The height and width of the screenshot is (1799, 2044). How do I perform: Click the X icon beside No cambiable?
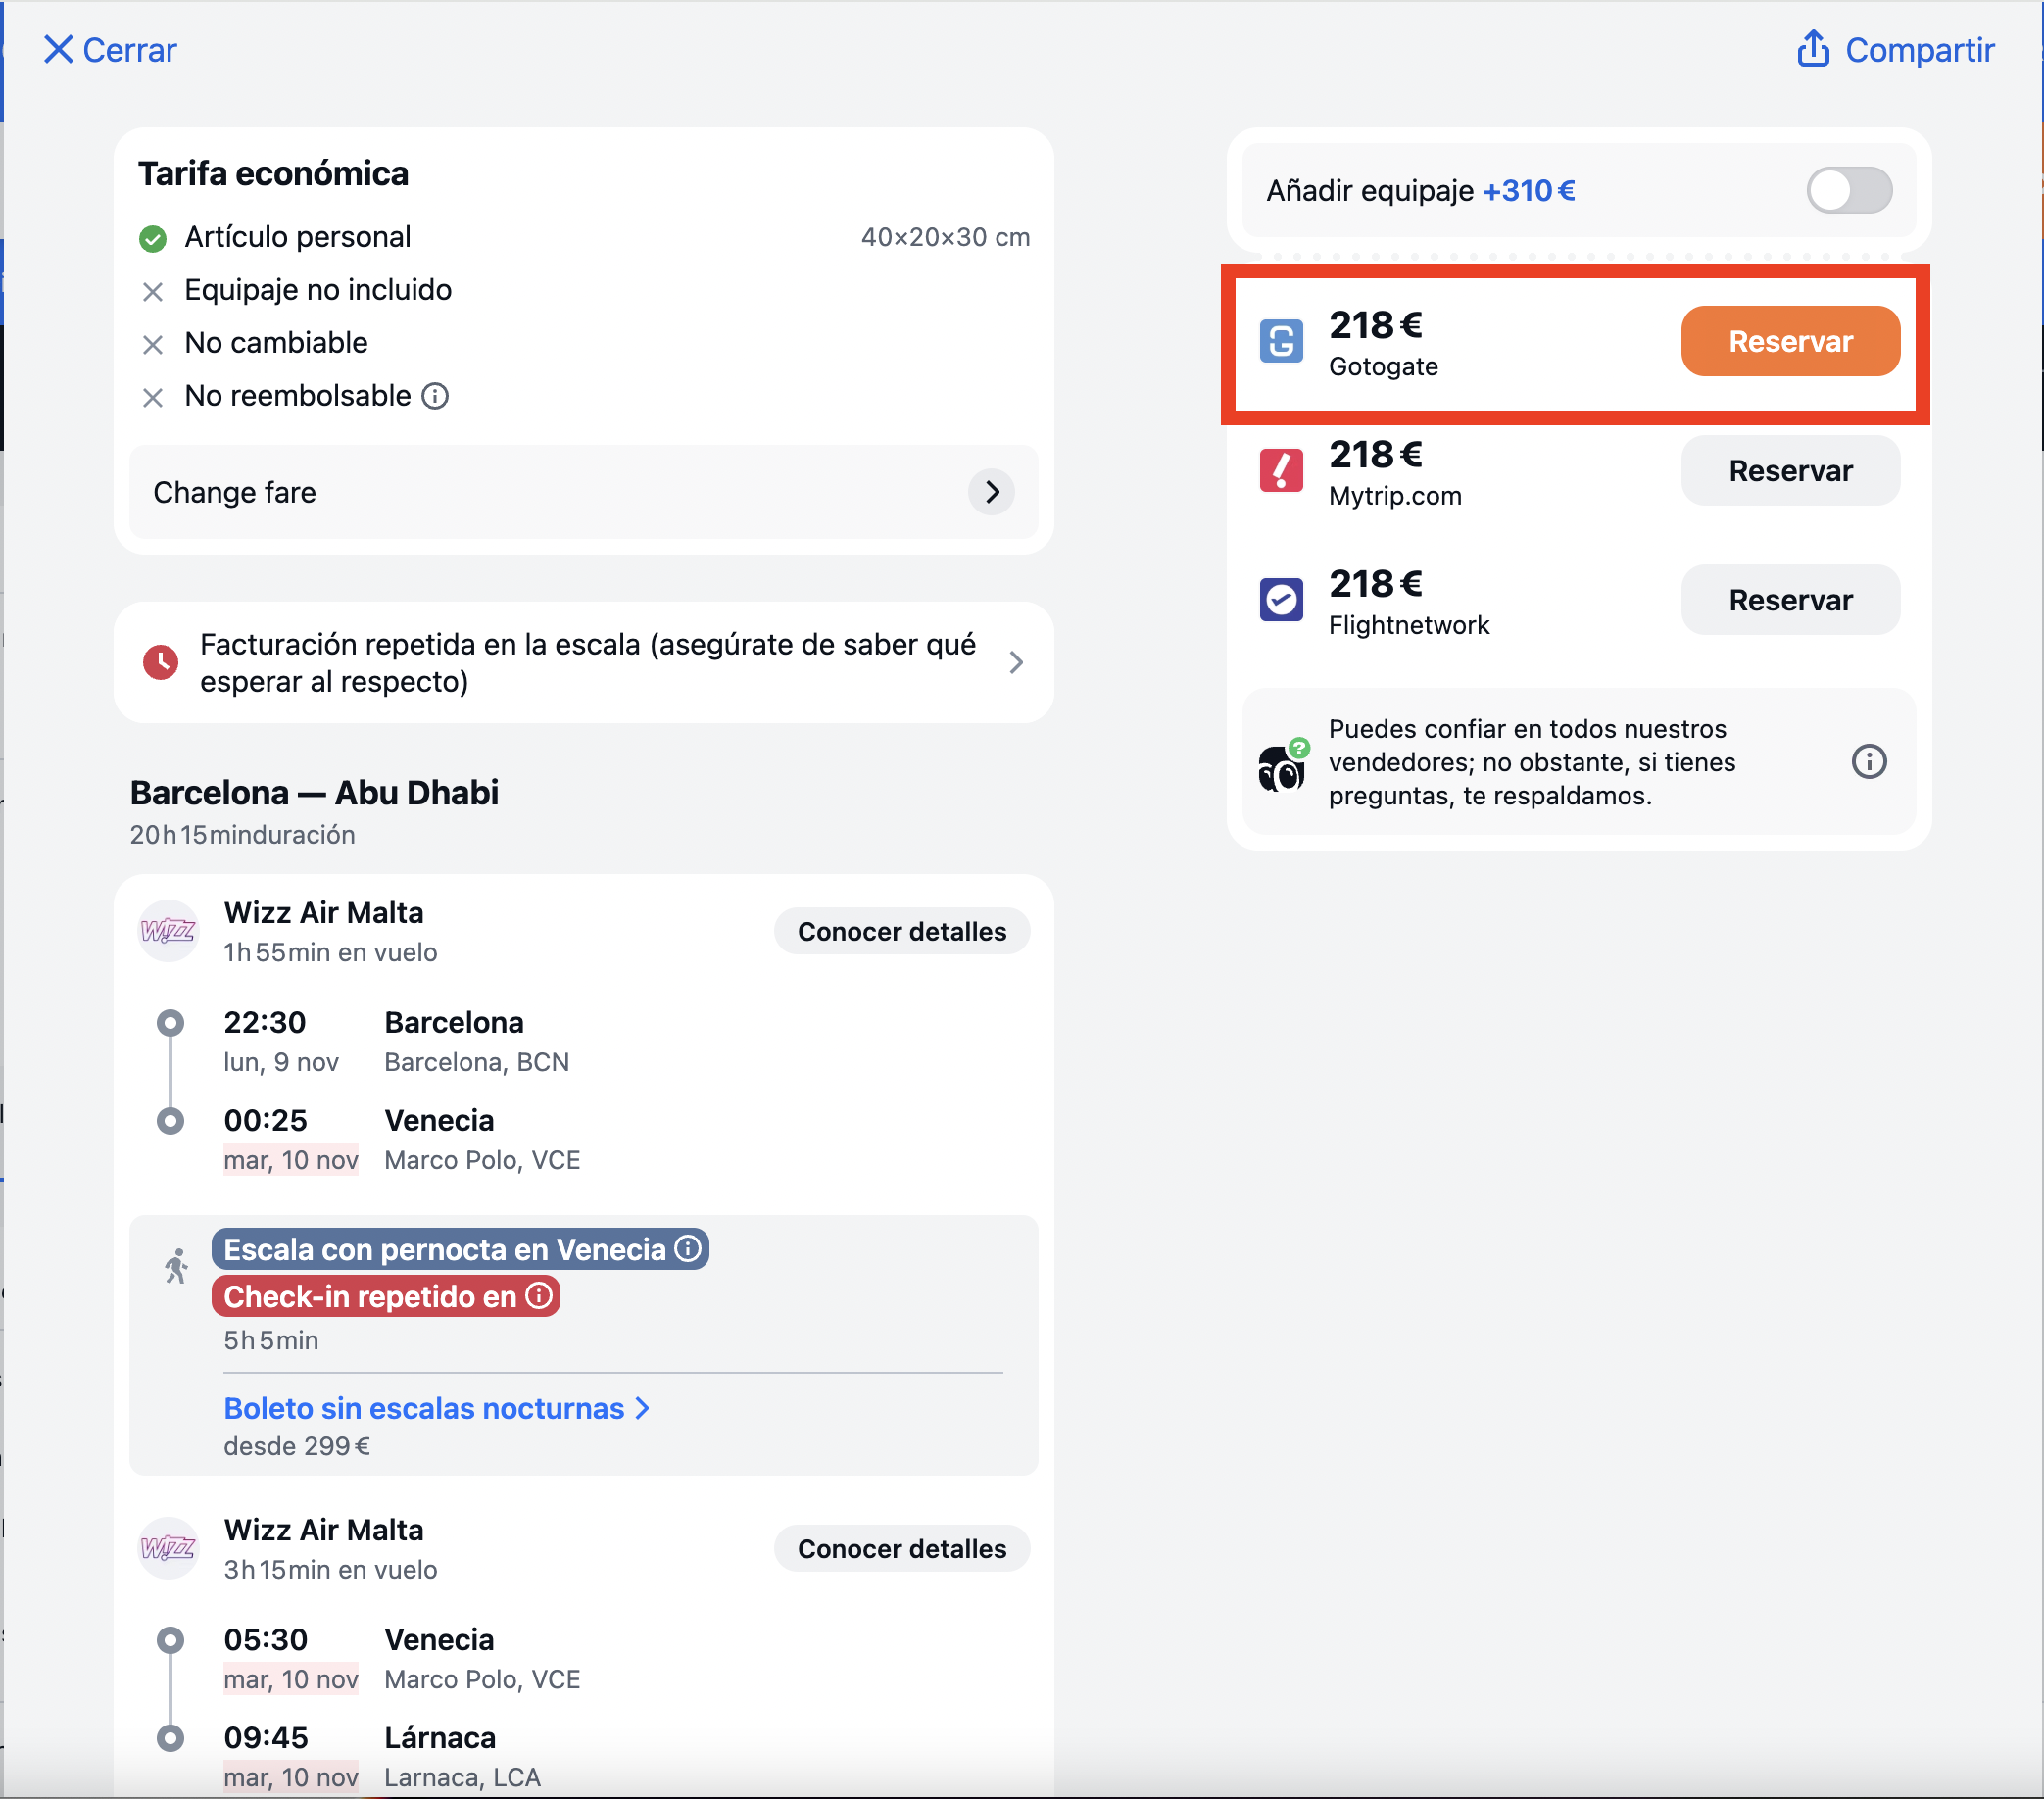point(152,344)
